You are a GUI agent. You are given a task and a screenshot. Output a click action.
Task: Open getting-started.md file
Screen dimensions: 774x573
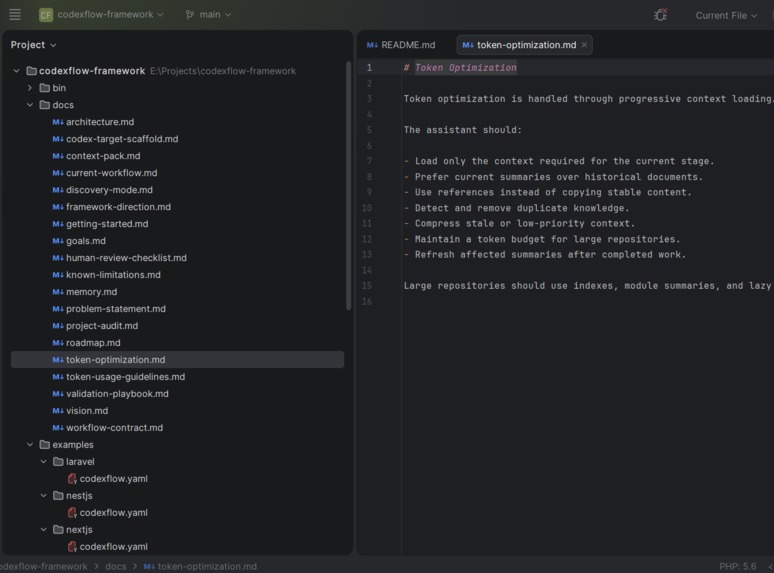[x=107, y=224]
